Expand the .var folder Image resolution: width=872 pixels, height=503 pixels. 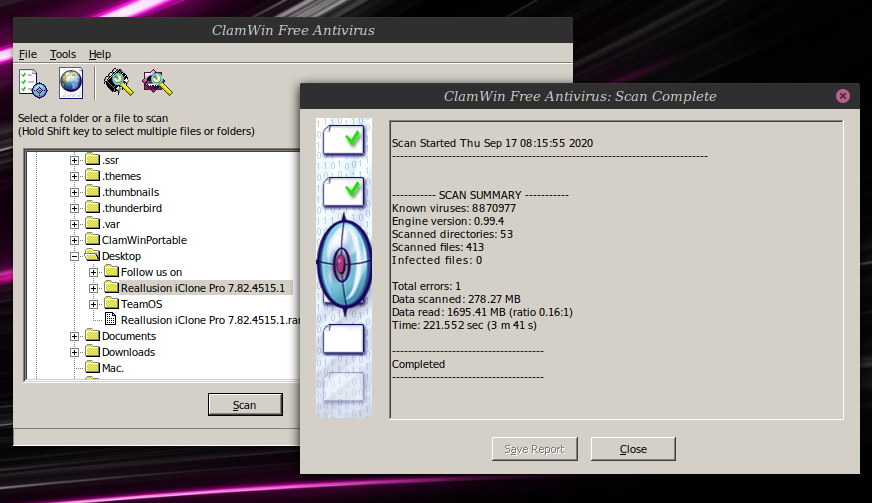coord(75,224)
